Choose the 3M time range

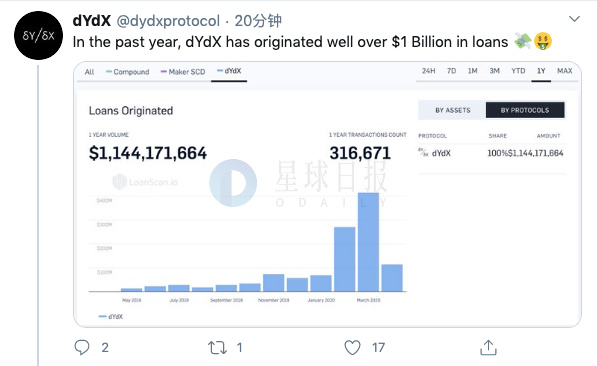pos(495,71)
